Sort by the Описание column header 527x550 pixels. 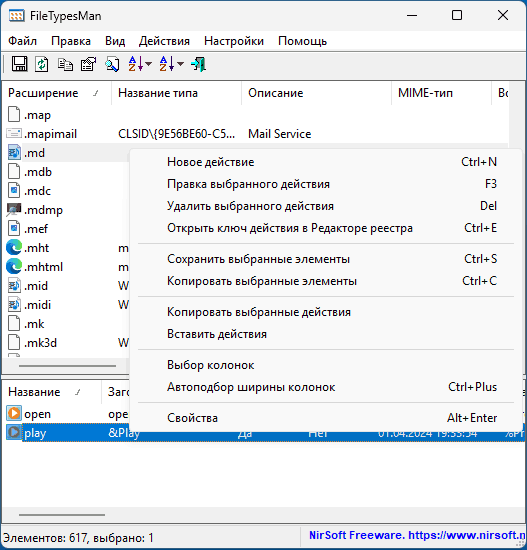316,93
